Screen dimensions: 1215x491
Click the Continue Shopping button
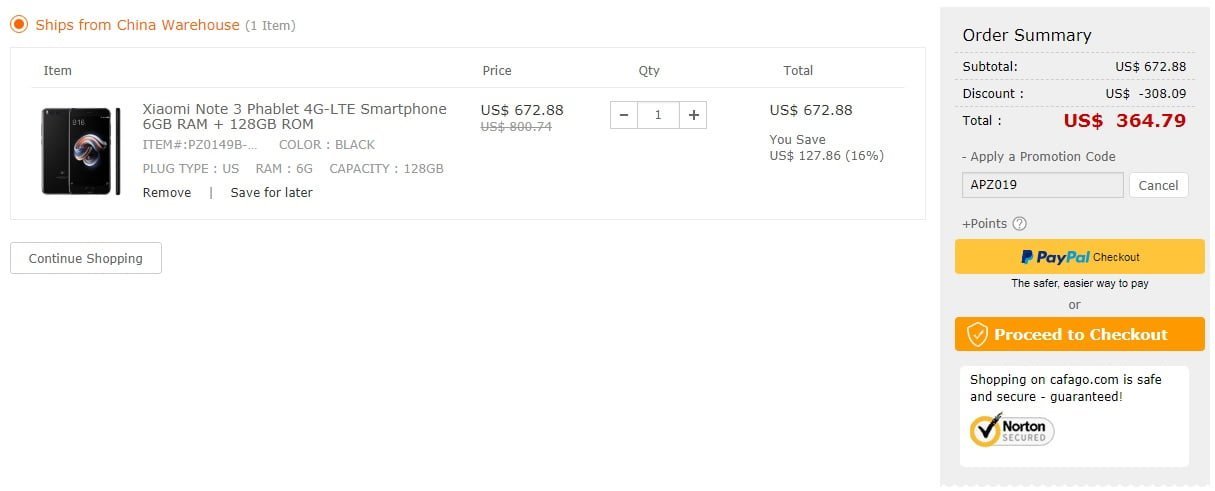pyautogui.click(x=86, y=258)
